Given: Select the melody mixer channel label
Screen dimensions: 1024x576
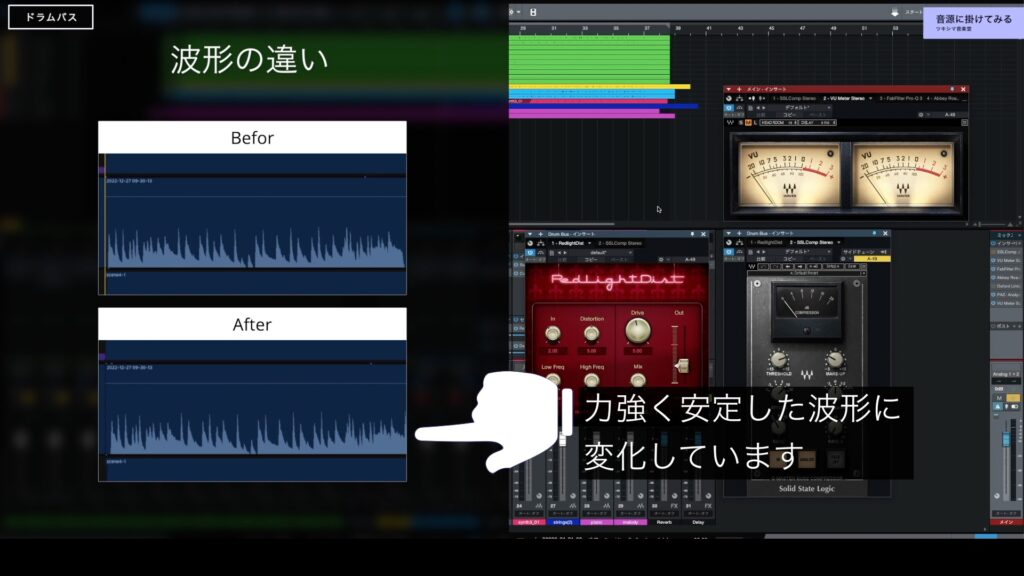Looking at the screenshot, I should pos(630,522).
